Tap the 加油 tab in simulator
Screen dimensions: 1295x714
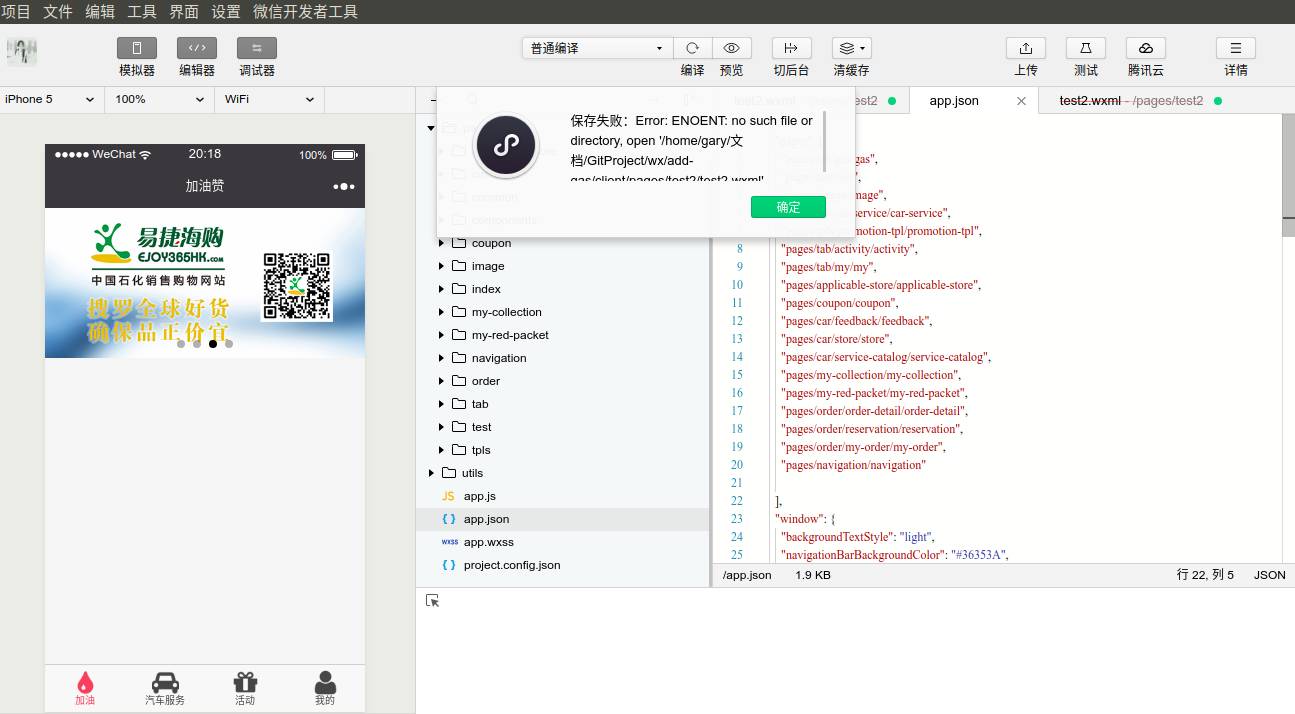85,688
